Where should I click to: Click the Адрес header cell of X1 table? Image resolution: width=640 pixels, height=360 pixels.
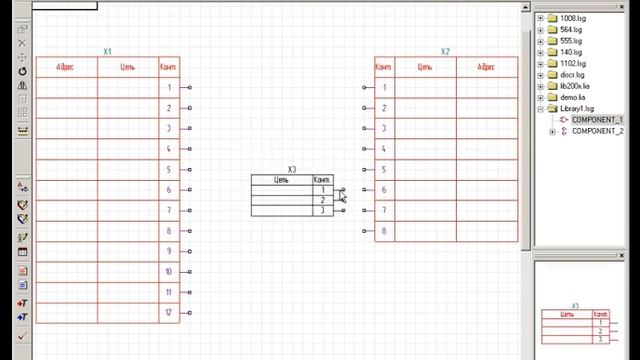(67, 67)
